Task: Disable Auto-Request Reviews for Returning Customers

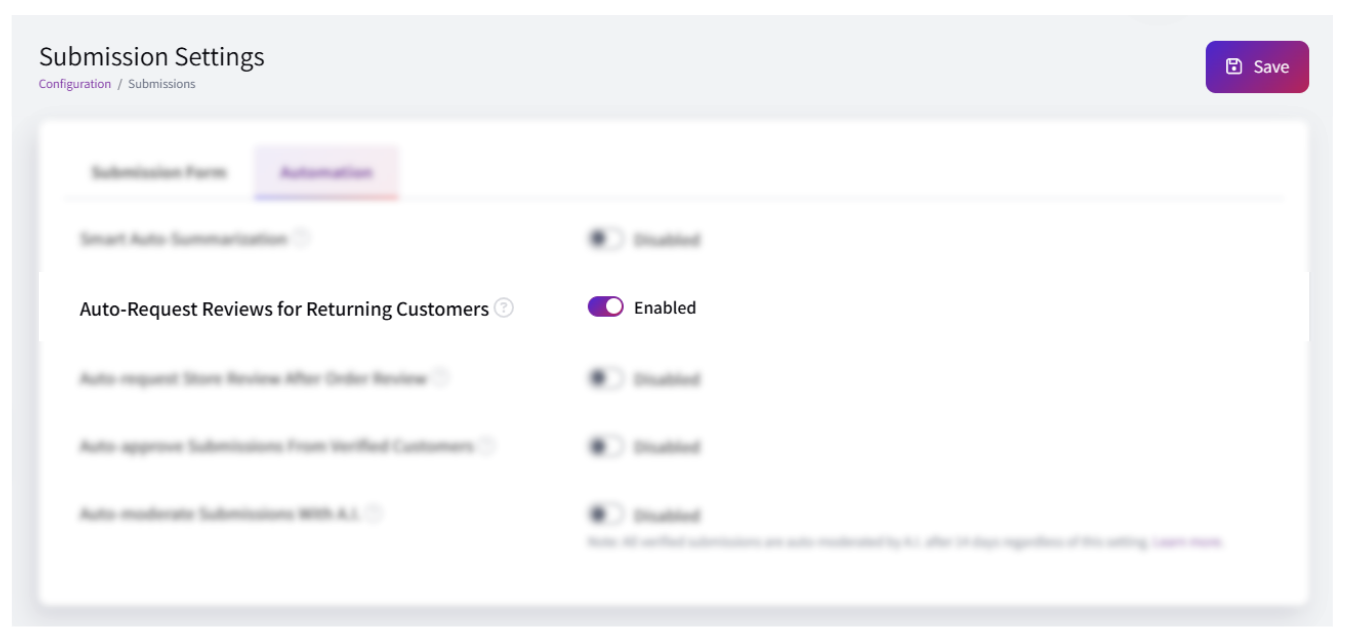Action: click(606, 307)
